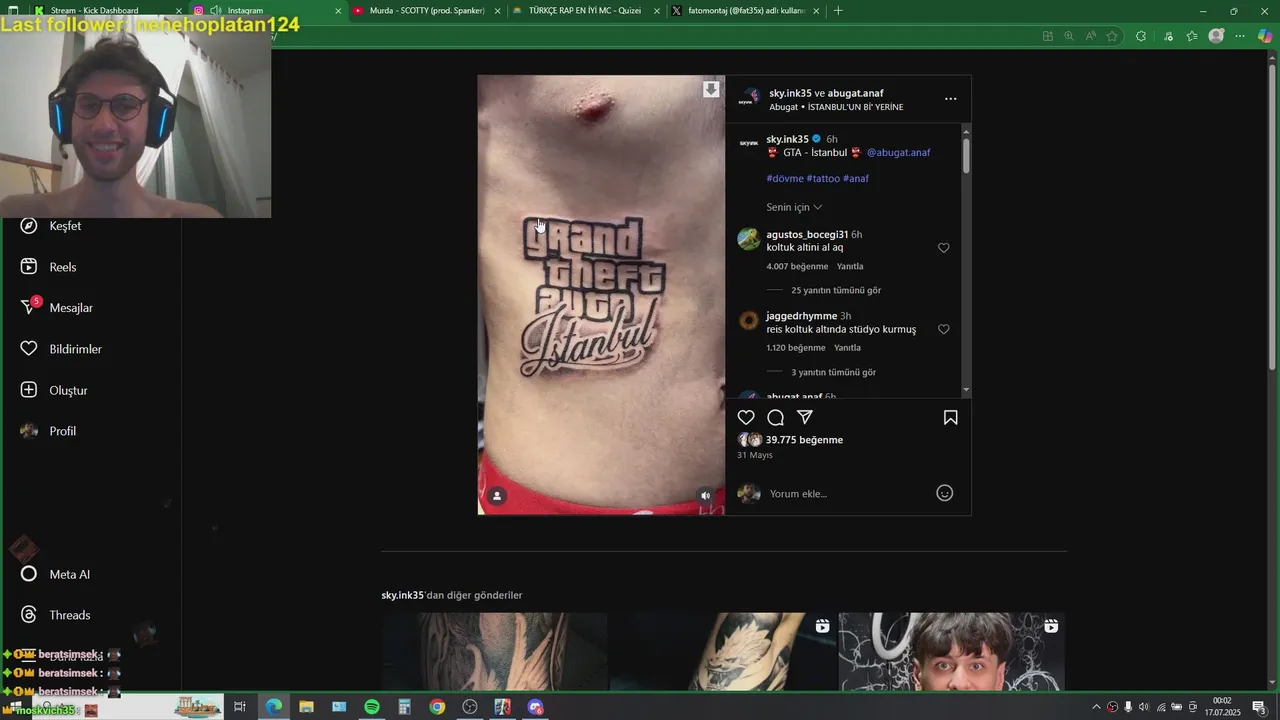Open the notification center in the system tray
The width and height of the screenshot is (1280, 720).
click(x=1259, y=707)
